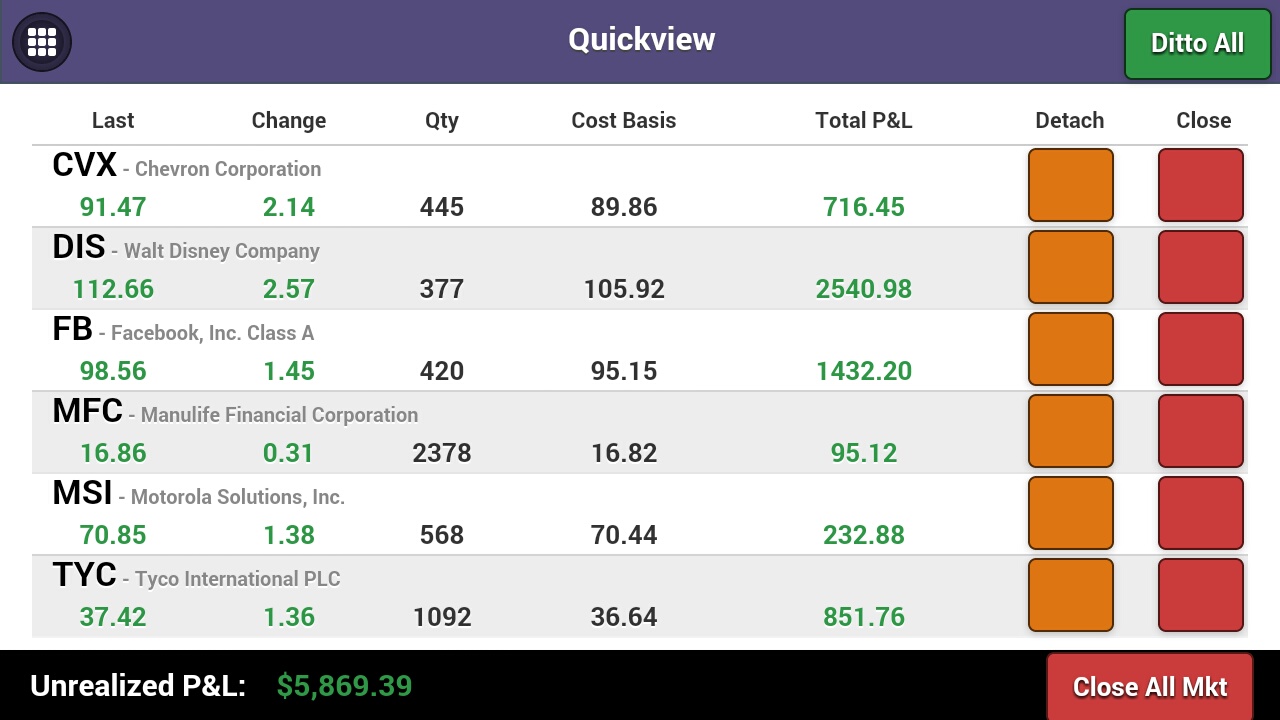Select the Cost Basis column header
The height and width of the screenshot is (720, 1280).
[x=623, y=120]
